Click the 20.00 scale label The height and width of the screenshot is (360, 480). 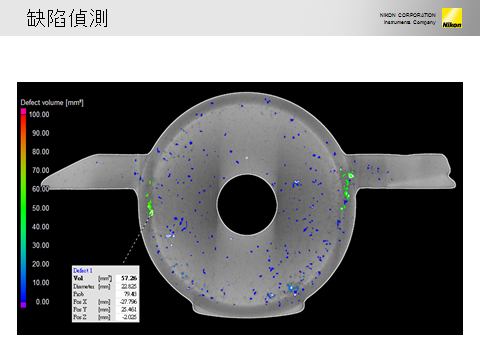41,264
